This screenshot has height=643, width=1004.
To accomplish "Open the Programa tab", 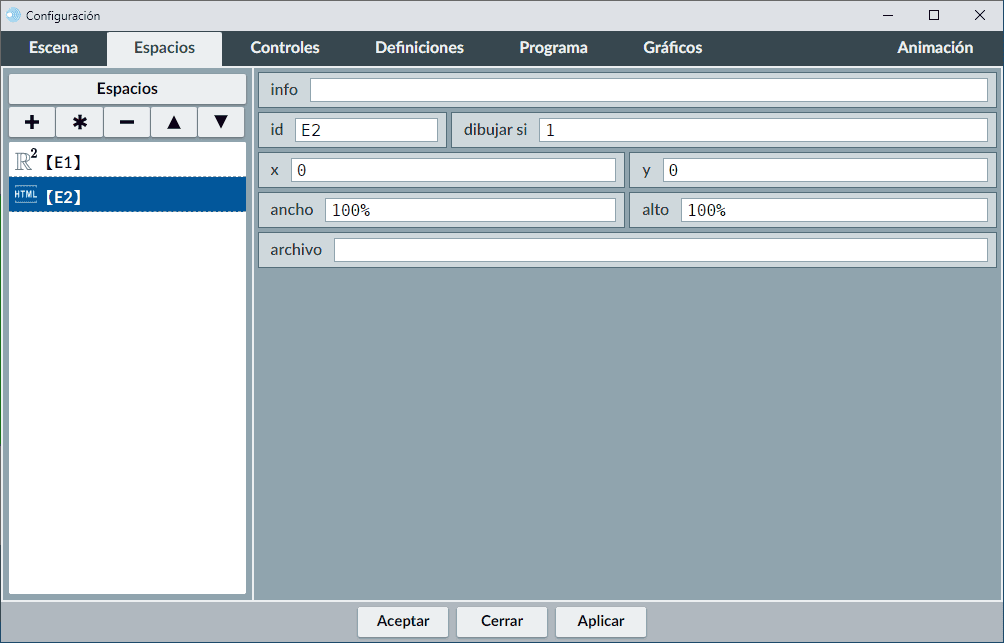I will pos(553,48).
